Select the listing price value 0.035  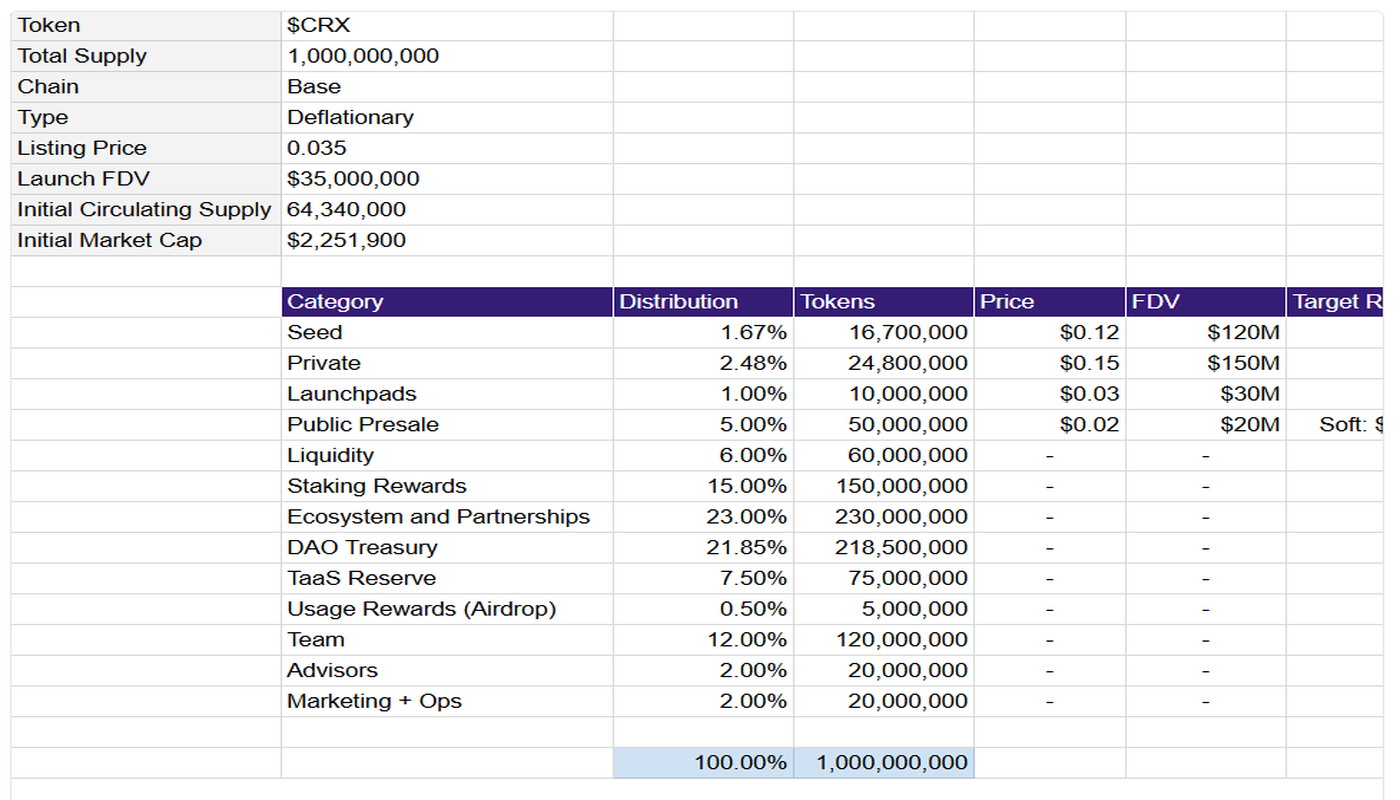[x=447, y=148]
